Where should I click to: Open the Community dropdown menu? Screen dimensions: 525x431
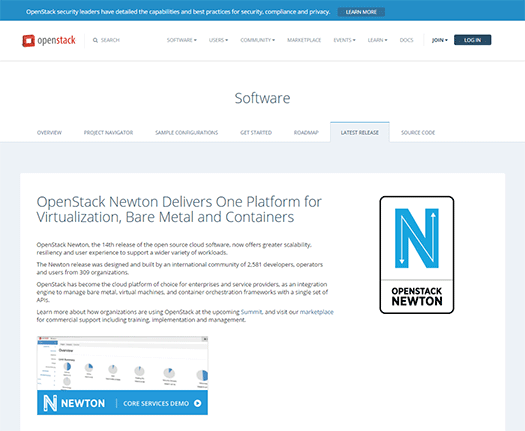tap(257, 40)
